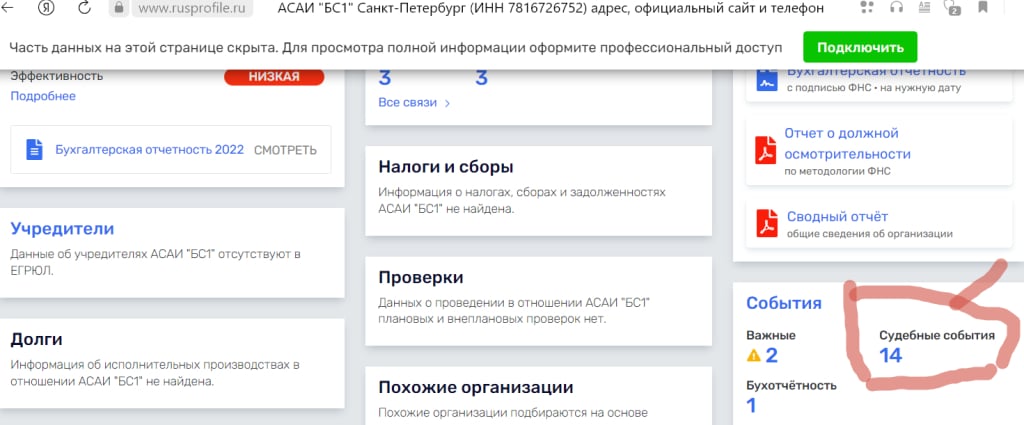Click СМОТРЕТЬ next to the 2022 report

285,150
